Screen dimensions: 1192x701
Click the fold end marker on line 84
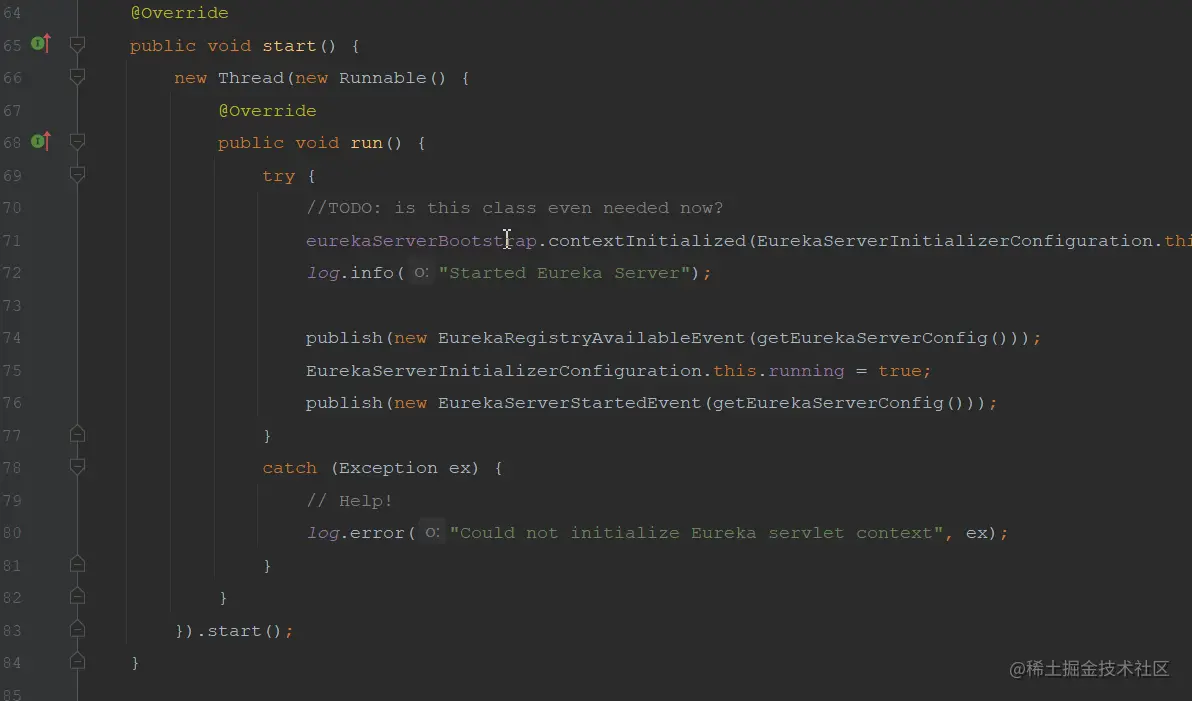point(77,661)
